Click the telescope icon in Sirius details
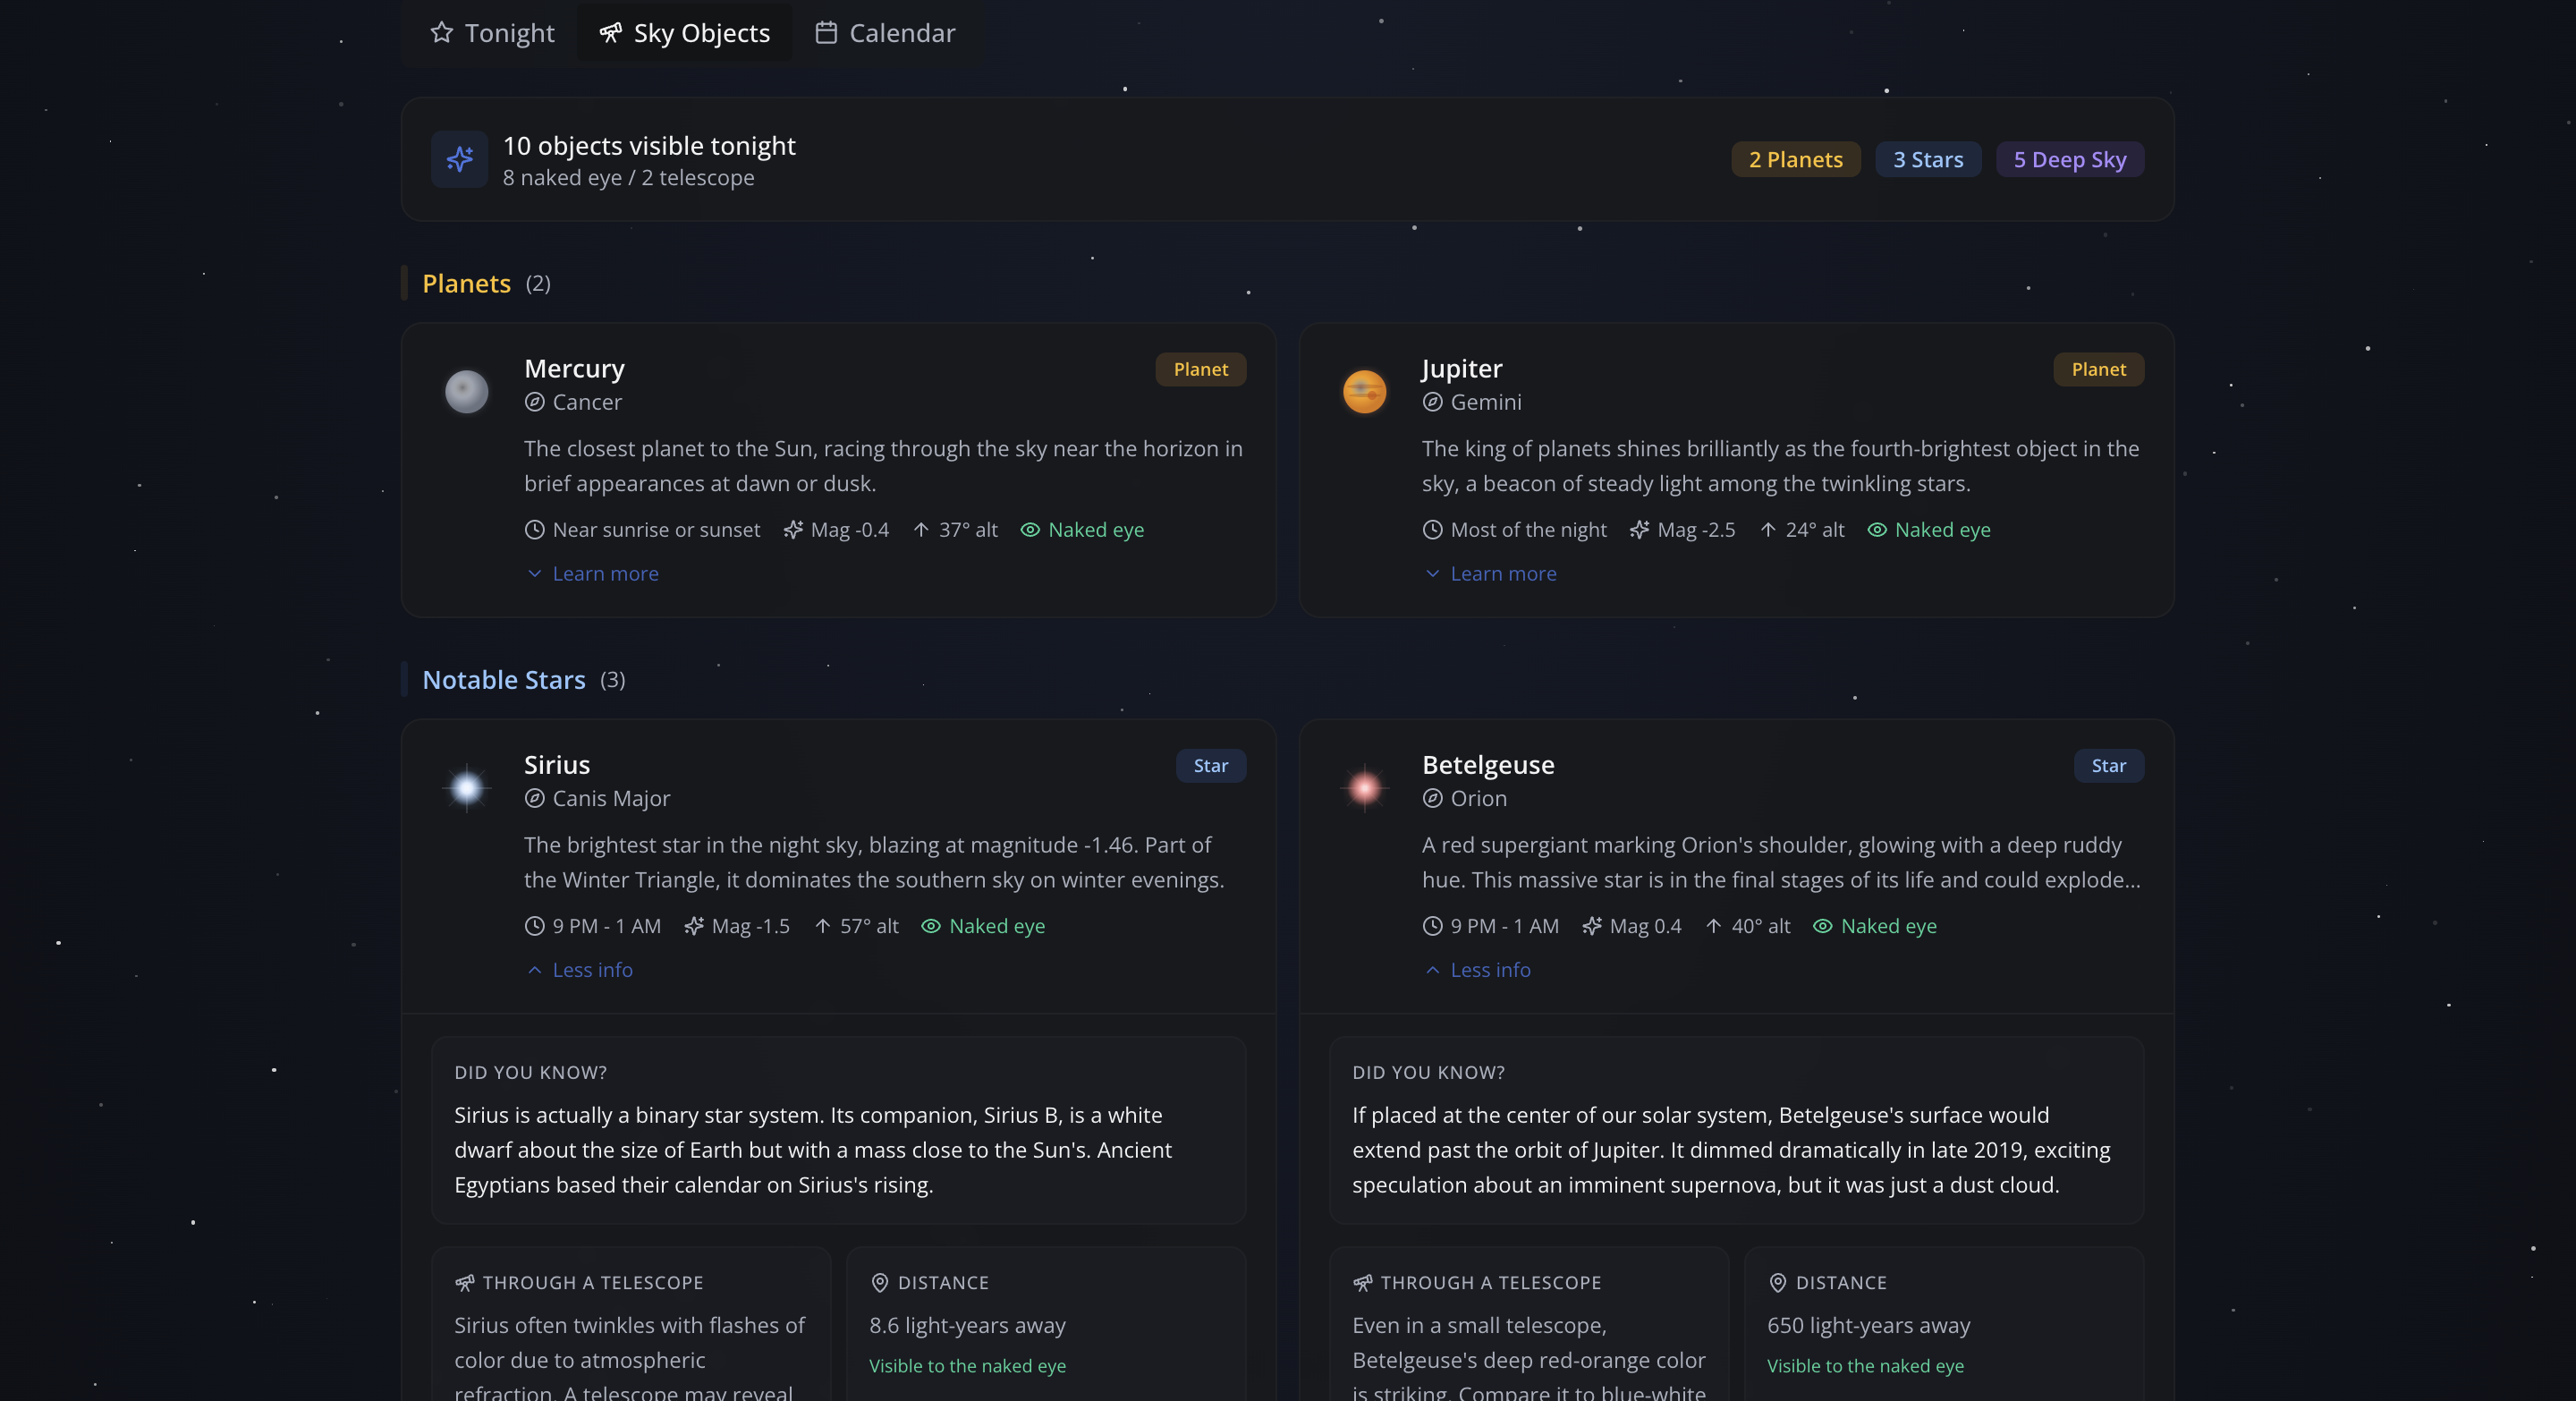 465,1283
